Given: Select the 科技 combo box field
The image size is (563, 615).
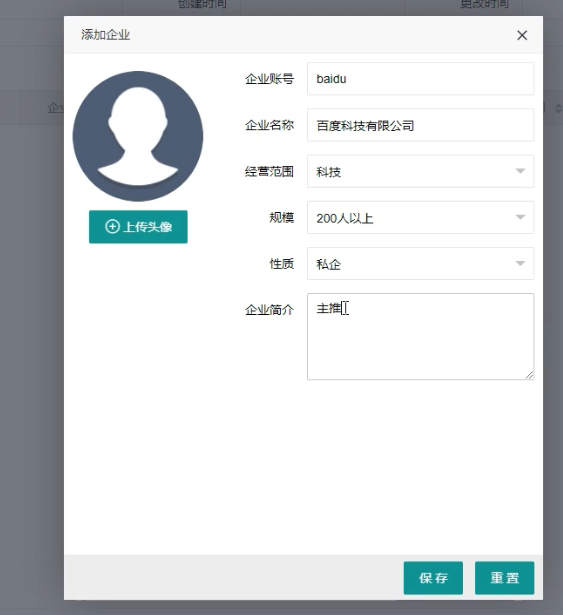Looking at the screenshot, I should tap(420, 171).
